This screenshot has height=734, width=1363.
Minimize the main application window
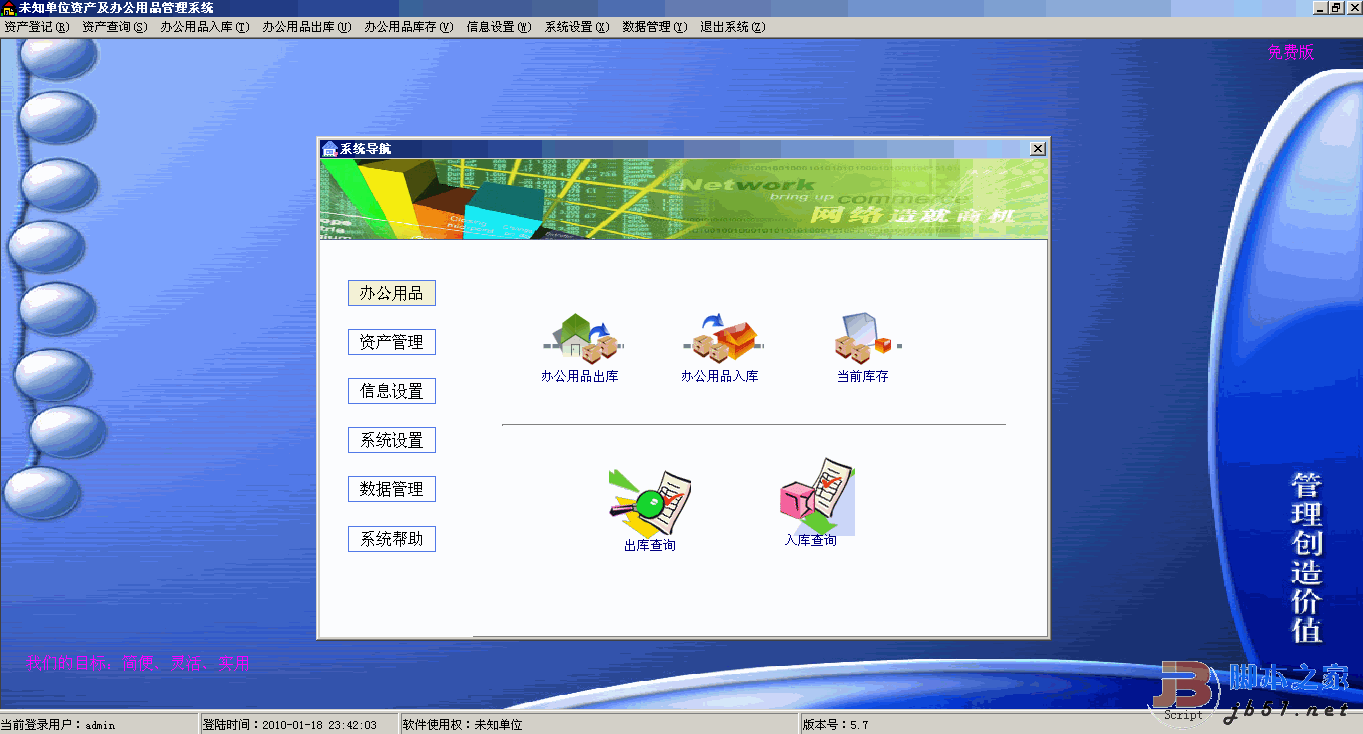[1320, 8]
